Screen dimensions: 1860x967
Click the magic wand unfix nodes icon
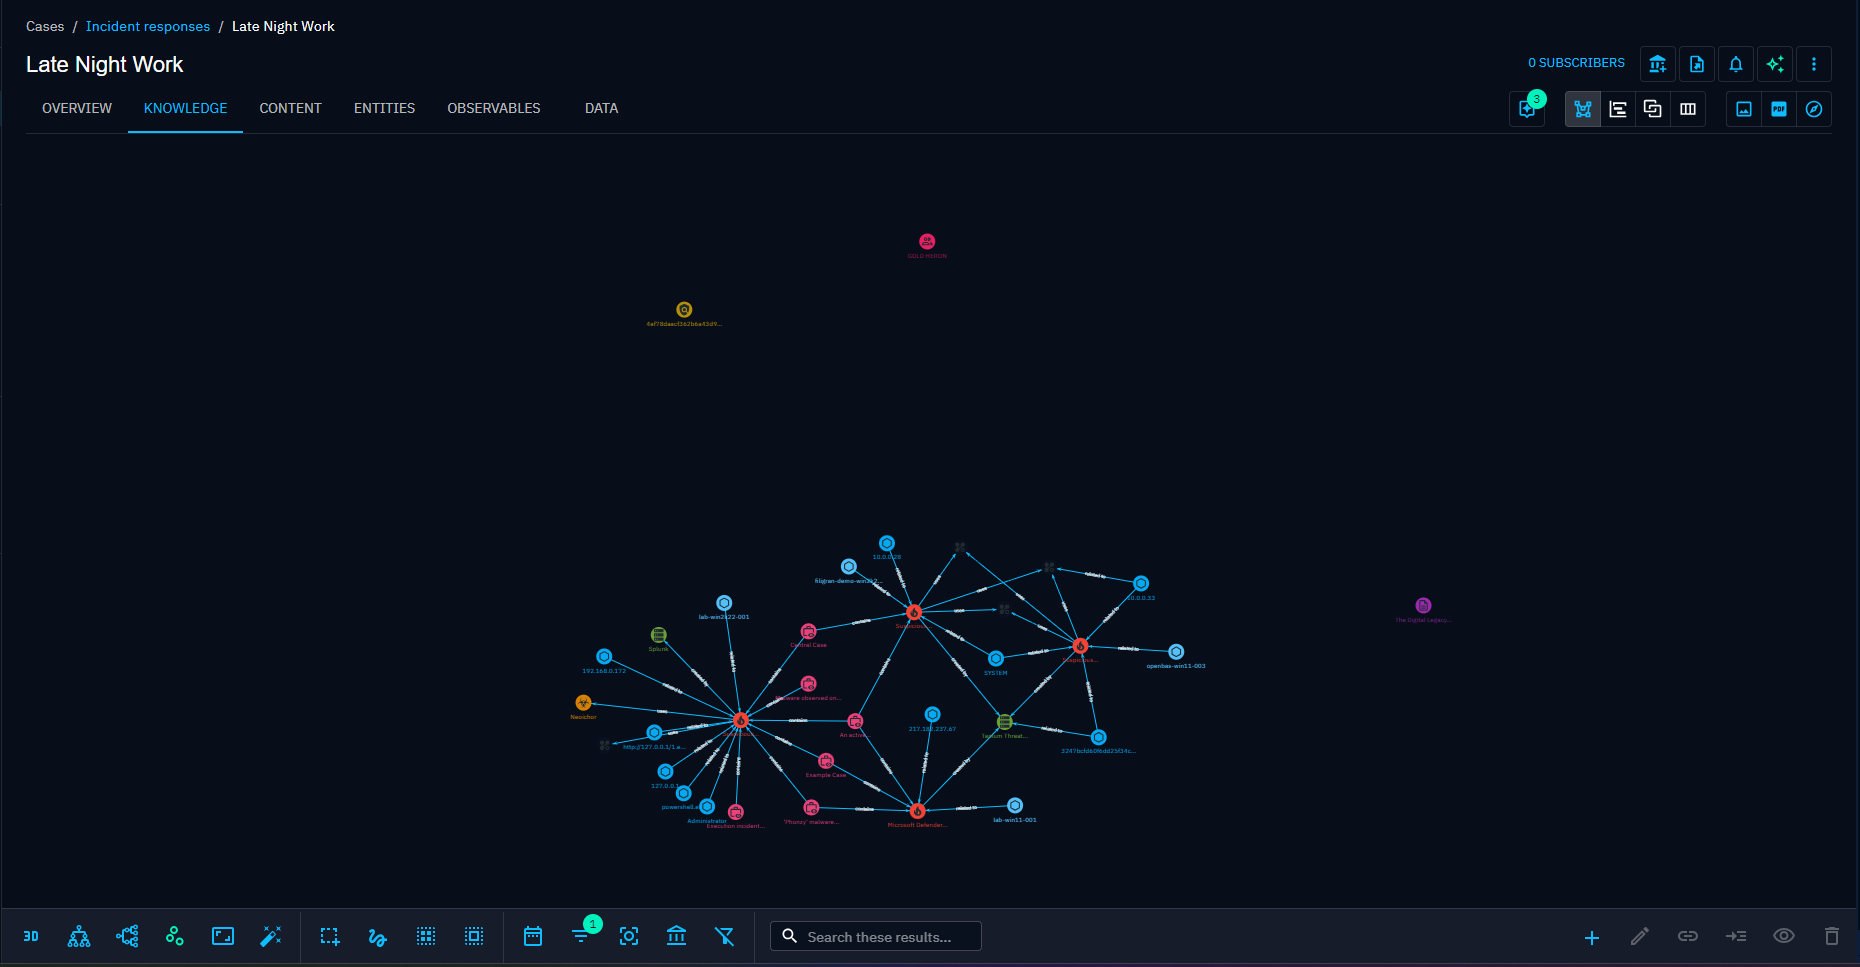(271, 936)
